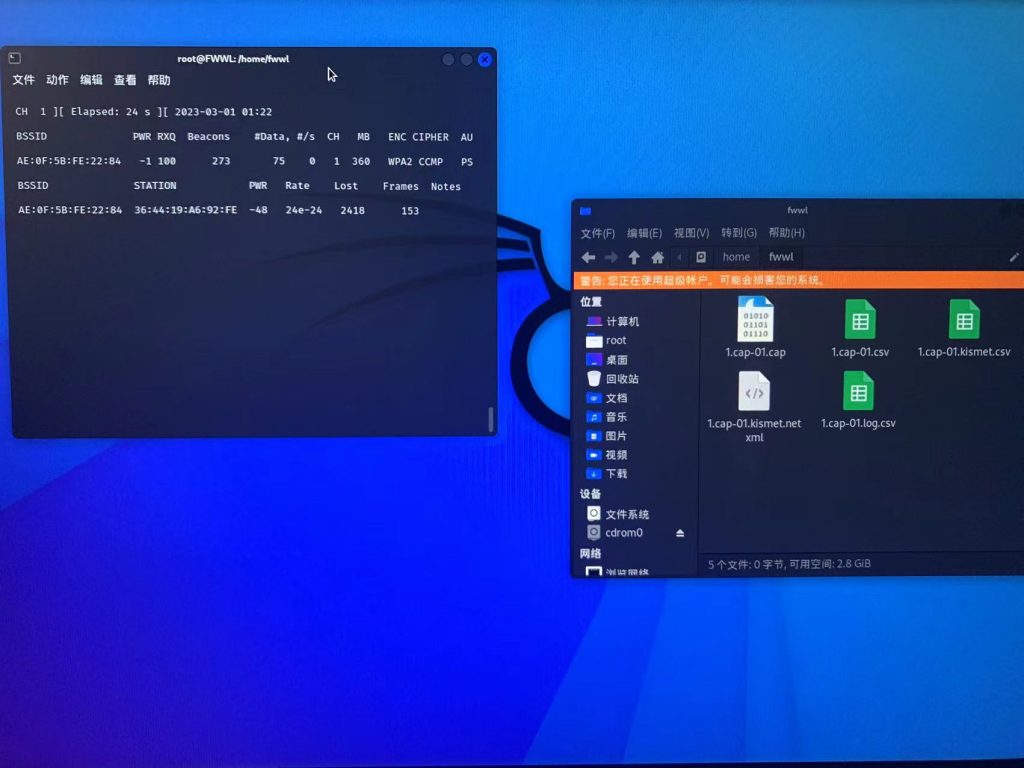
Task: Click the terminal window icon in the title bar
Action: [x=15, y=58]
